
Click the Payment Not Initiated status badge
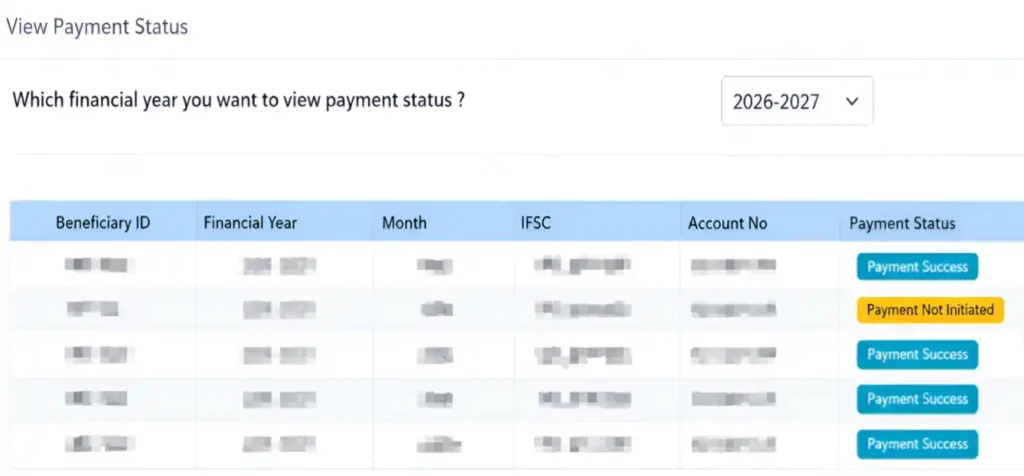(930, 309)
